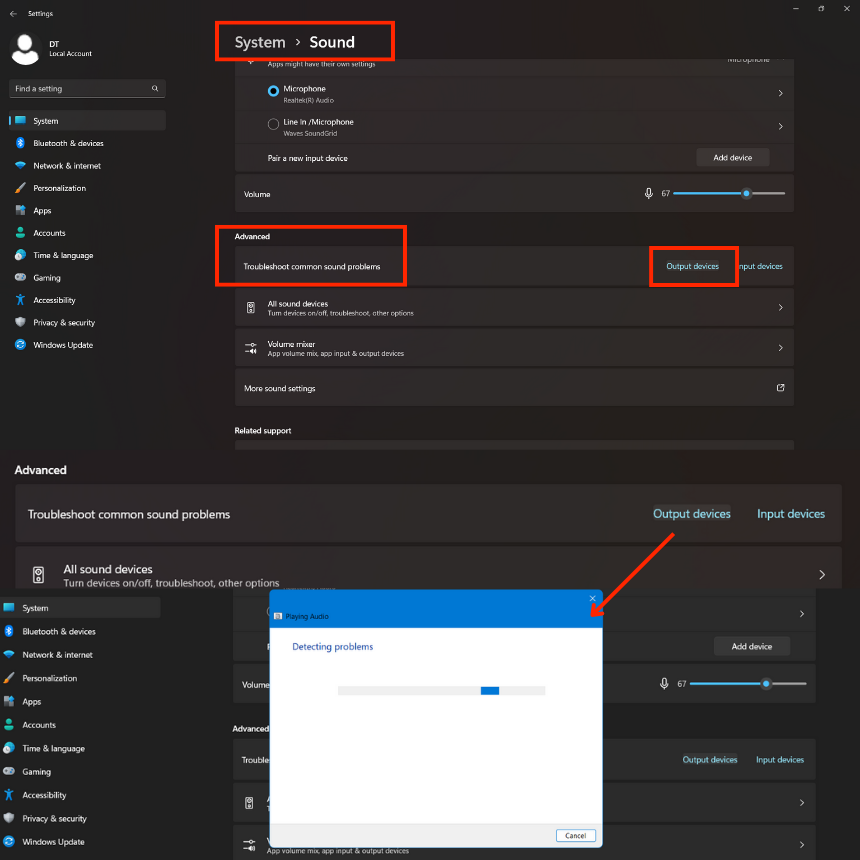Click Add device beside Pair a new input device
Image resolution: width=860 pixels, height=860 pixels.
pos(732,157)
